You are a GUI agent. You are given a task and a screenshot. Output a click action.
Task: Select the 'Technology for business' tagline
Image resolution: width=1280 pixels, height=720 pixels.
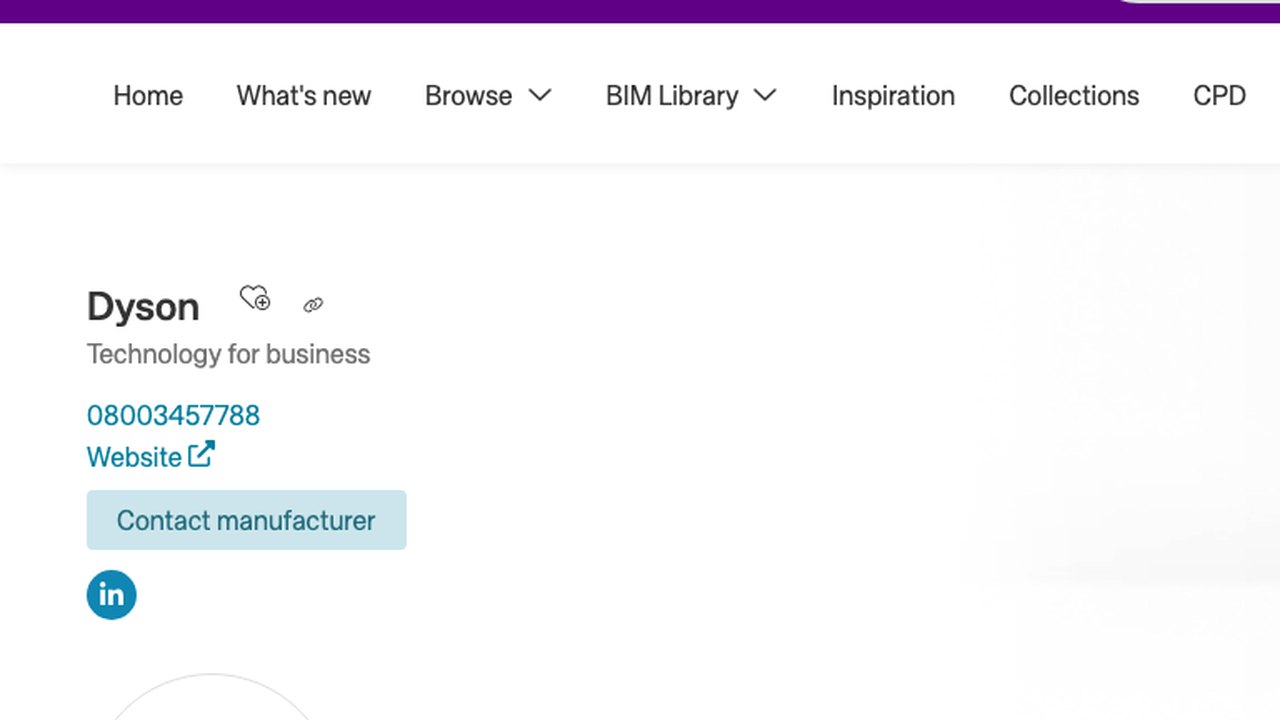coord(228,354)
